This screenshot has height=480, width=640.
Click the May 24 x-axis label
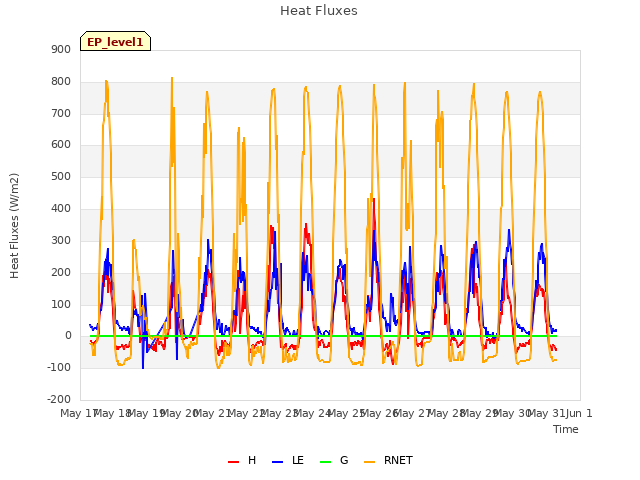[312, 413]
